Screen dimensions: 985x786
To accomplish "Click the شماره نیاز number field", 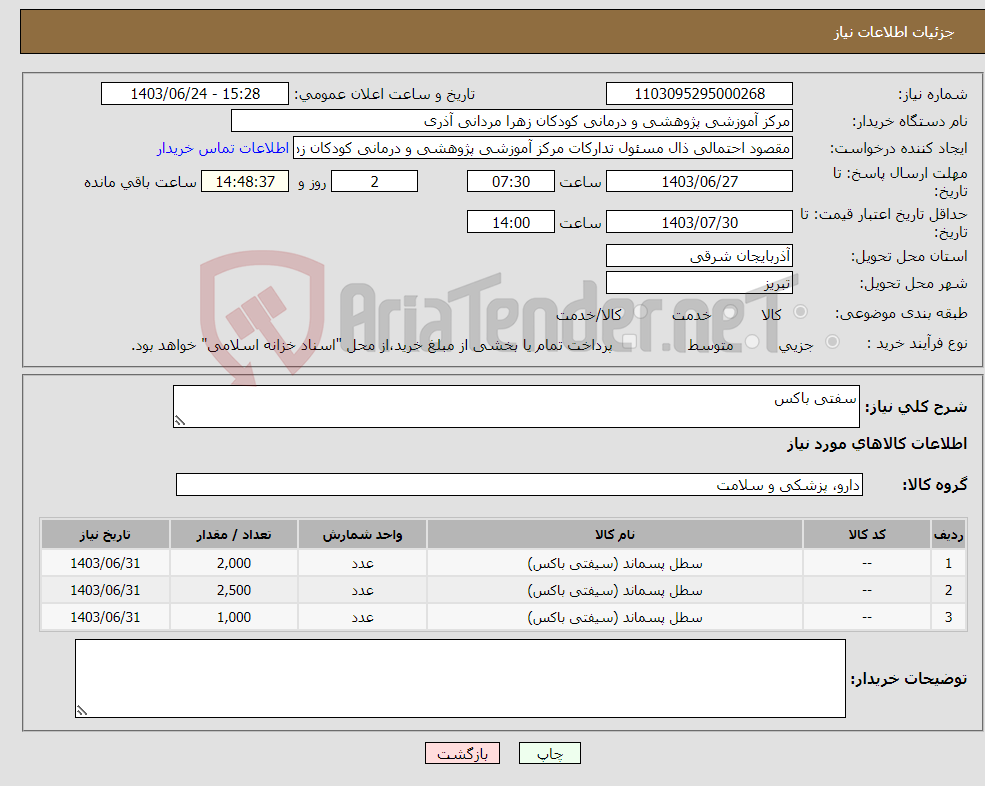I will pos(699,94).
